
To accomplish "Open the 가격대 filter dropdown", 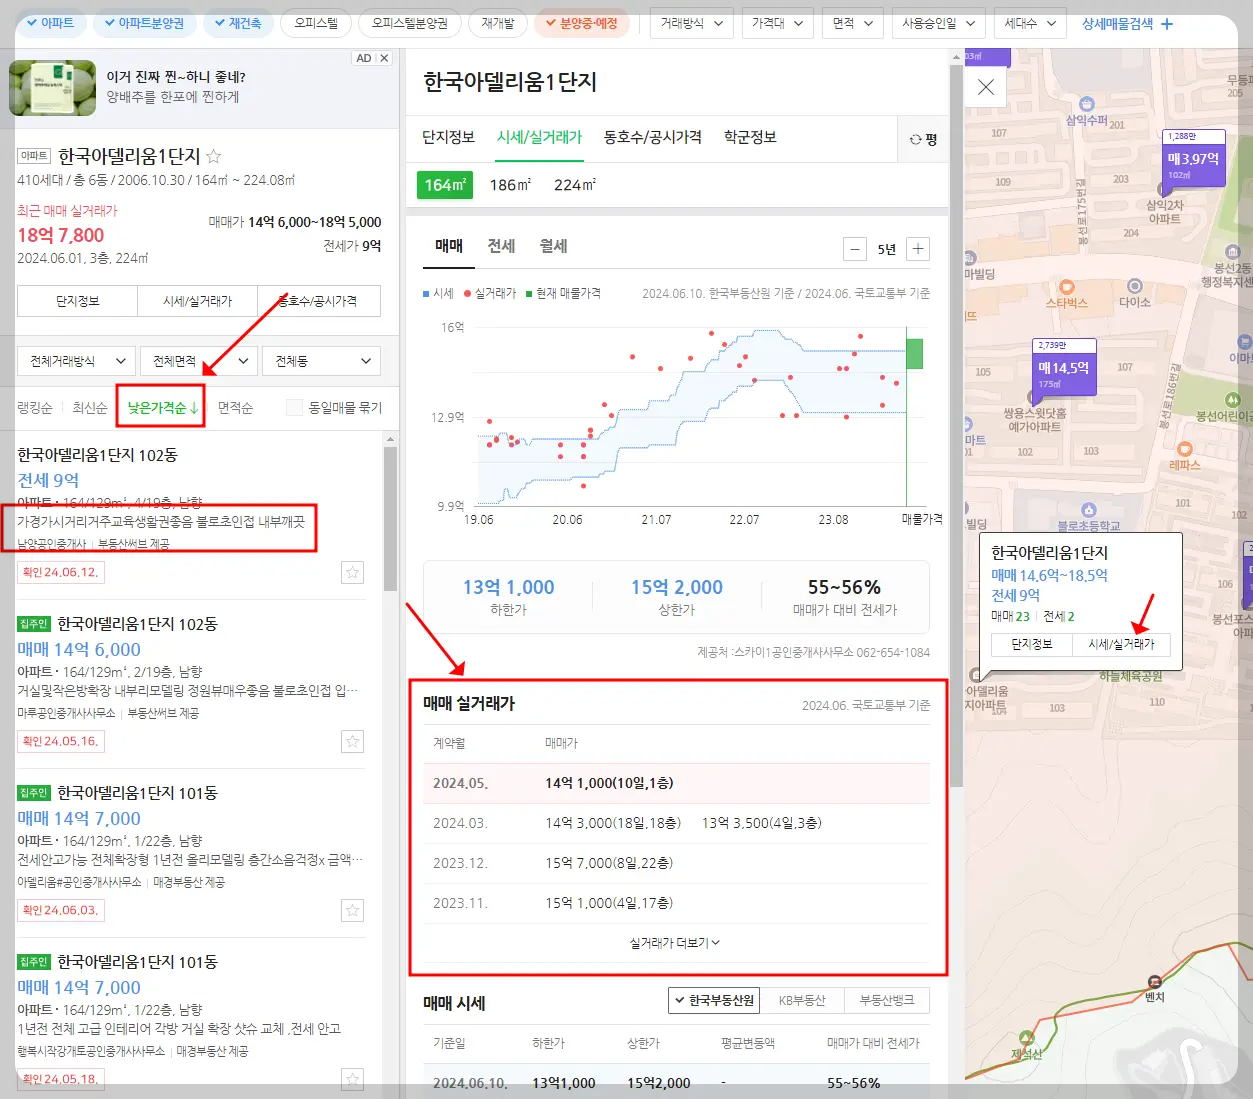I will pyautogui.click(x=777, y=22).
